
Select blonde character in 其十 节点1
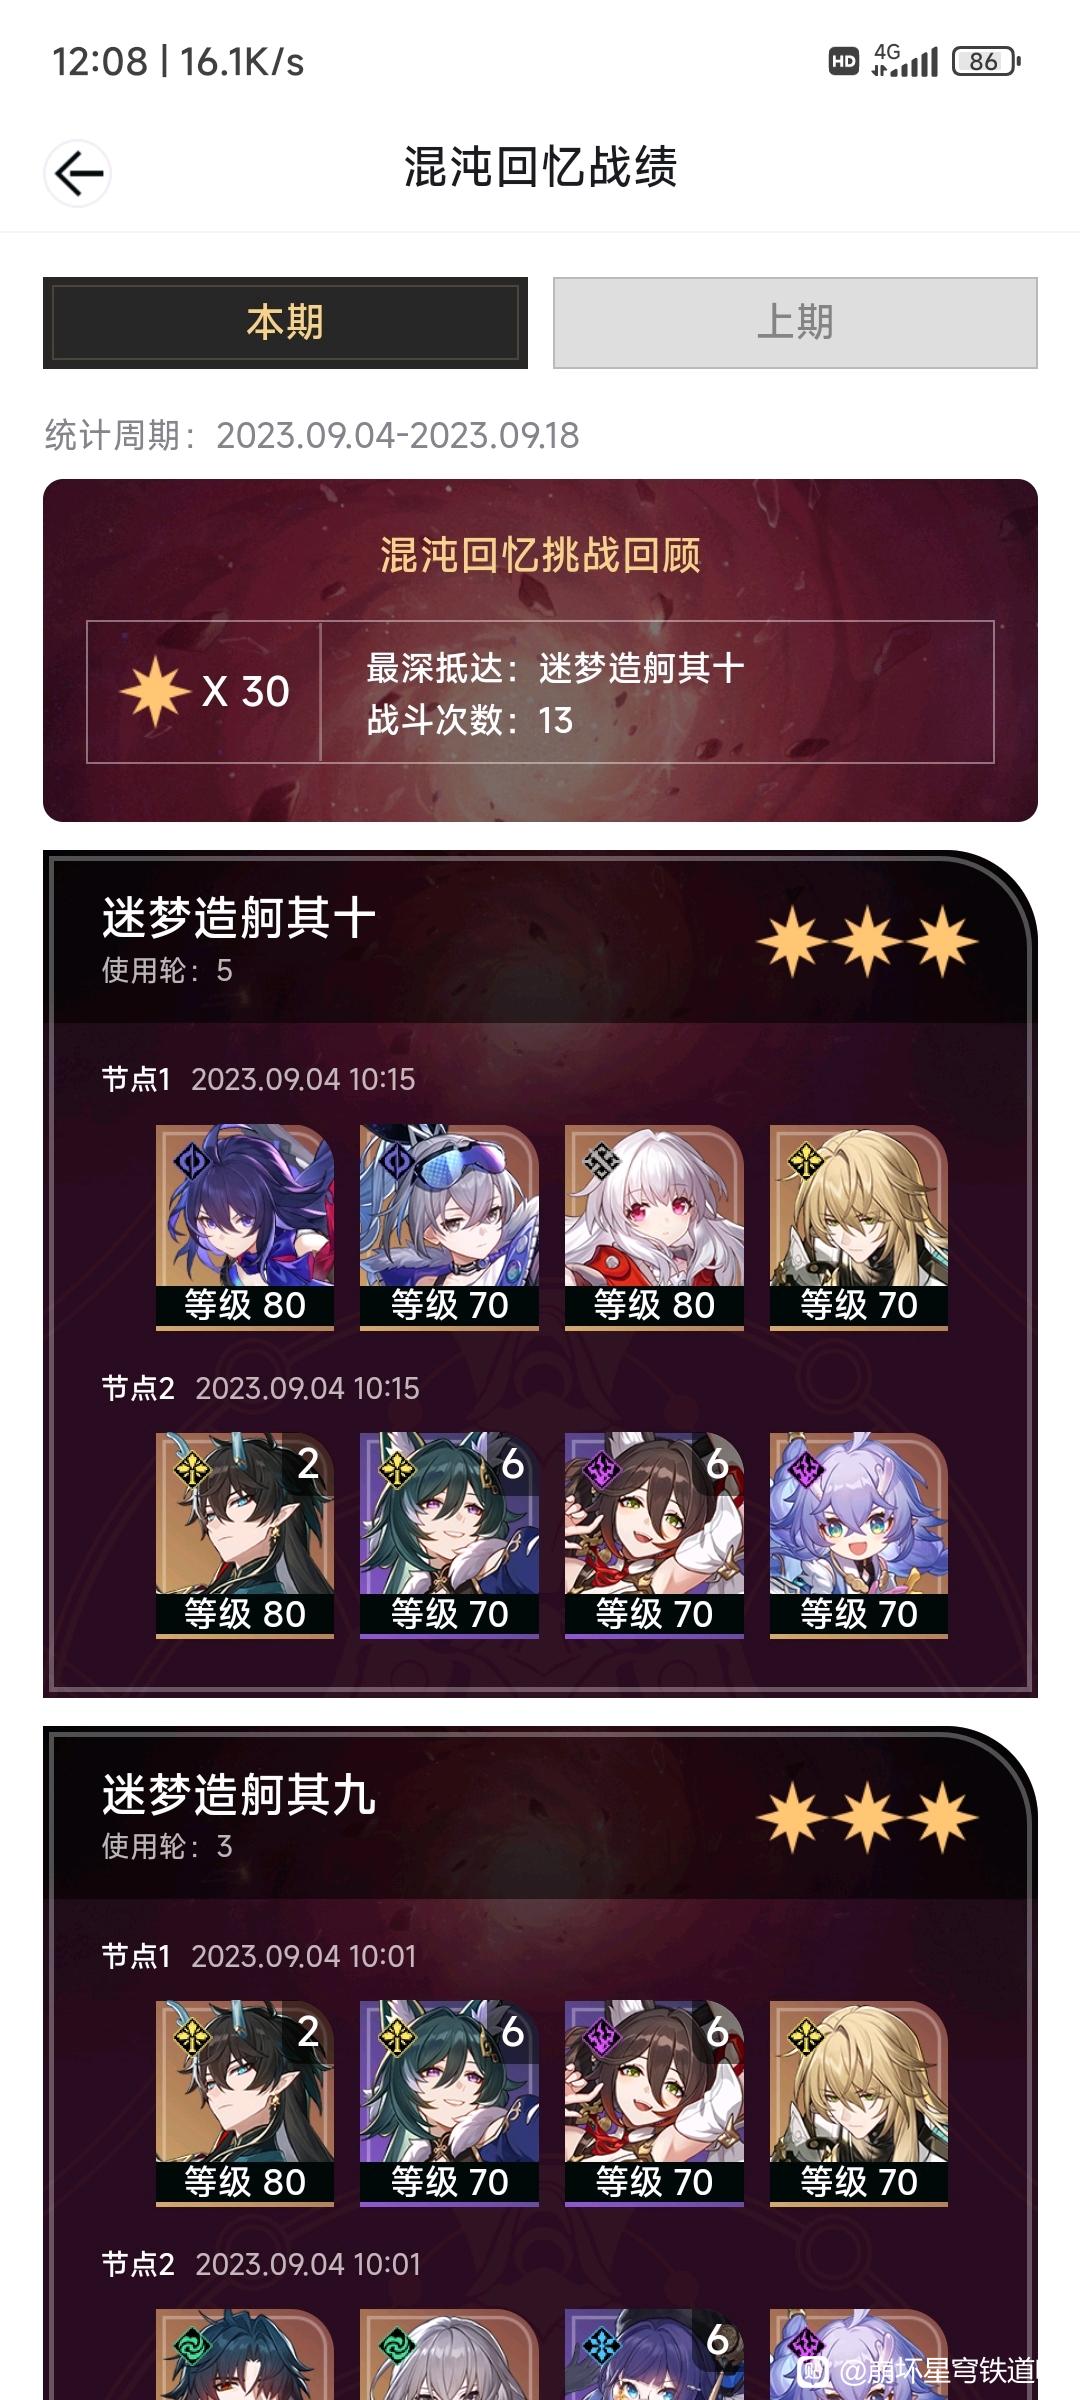pos(858,1227)
